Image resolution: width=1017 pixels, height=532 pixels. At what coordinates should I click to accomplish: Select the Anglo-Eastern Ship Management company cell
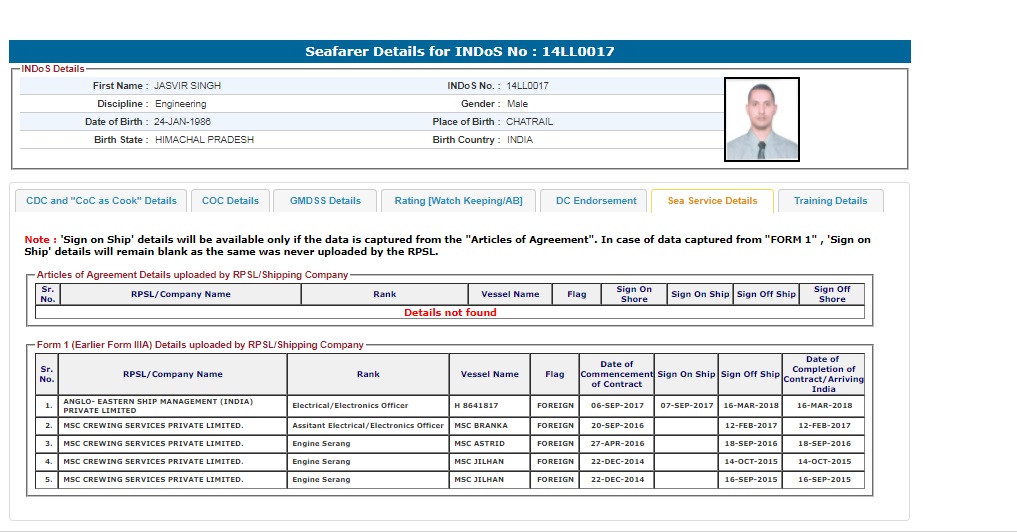(x=158, y=405)
